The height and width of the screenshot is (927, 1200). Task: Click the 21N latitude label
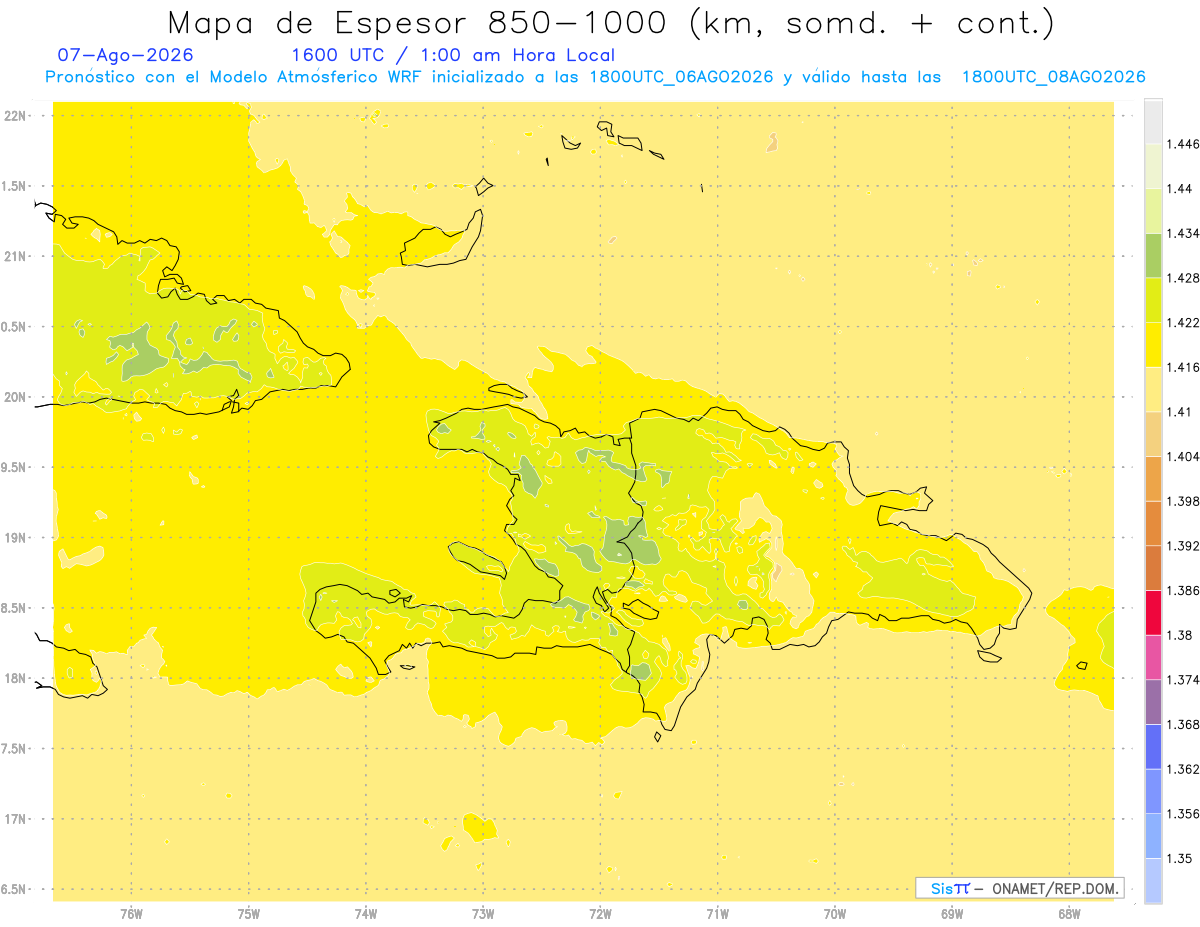(x=16, y=257)
